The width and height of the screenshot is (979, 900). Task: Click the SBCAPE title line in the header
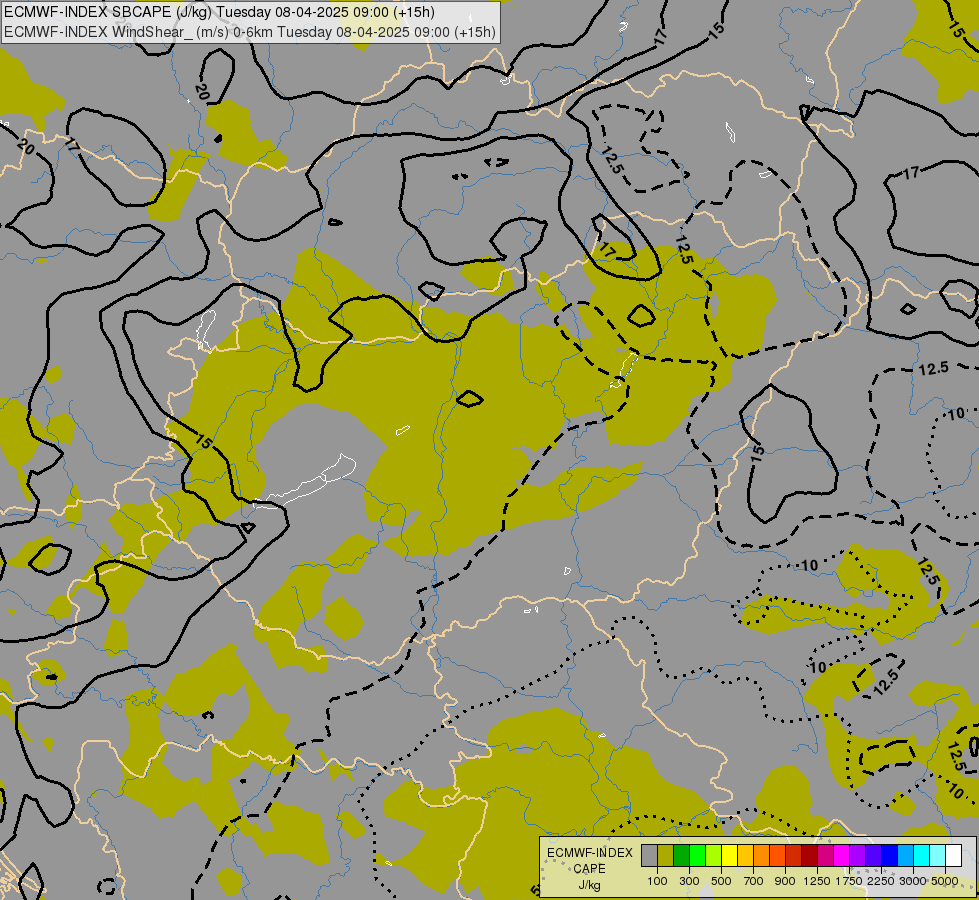(x=220, y=12)
